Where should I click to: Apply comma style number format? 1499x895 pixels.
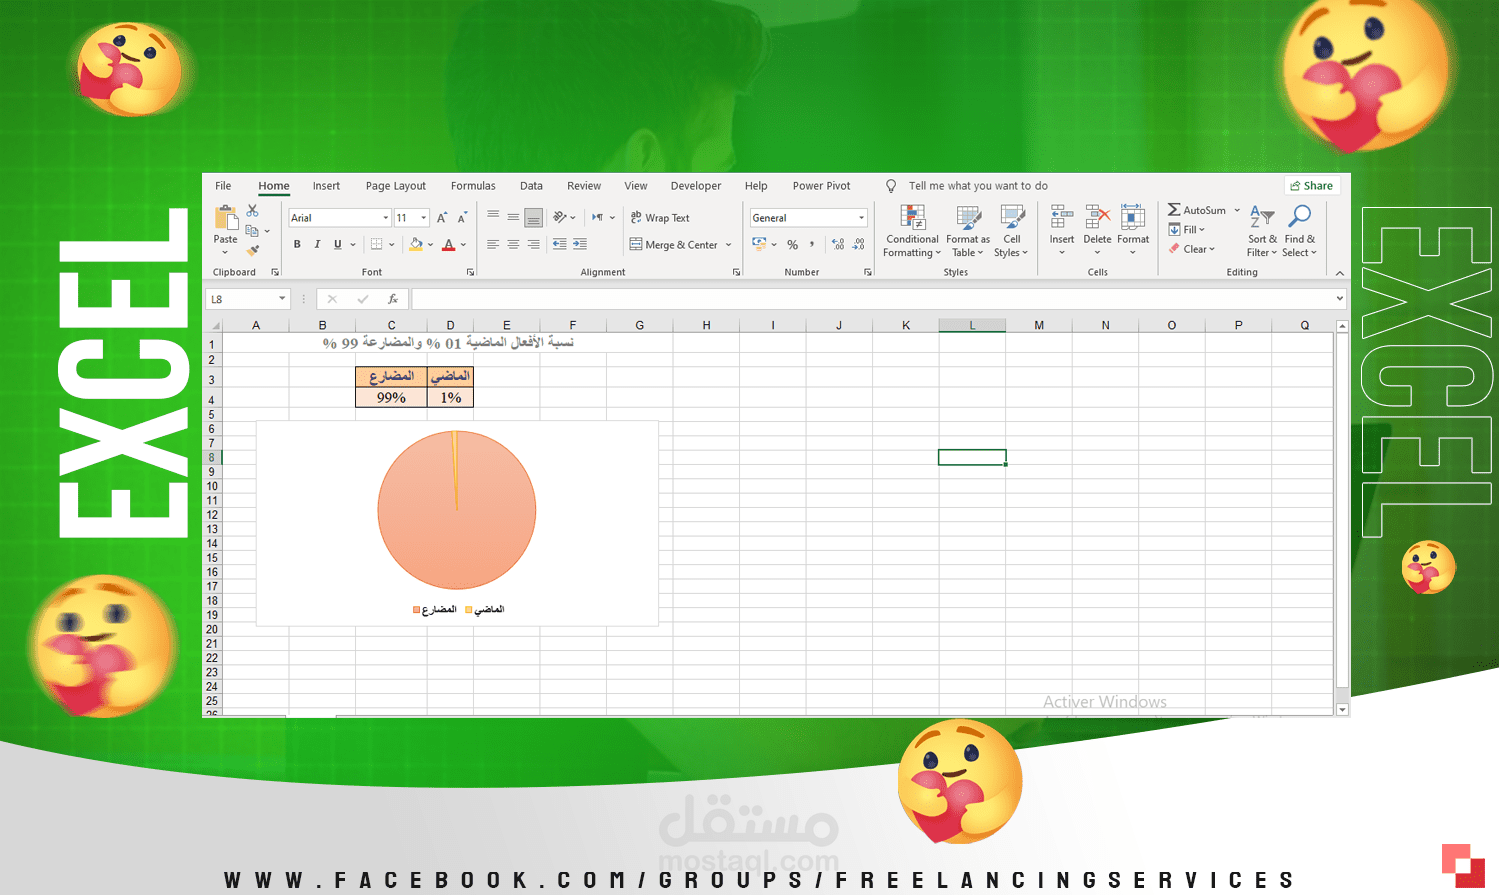[812, 244]
